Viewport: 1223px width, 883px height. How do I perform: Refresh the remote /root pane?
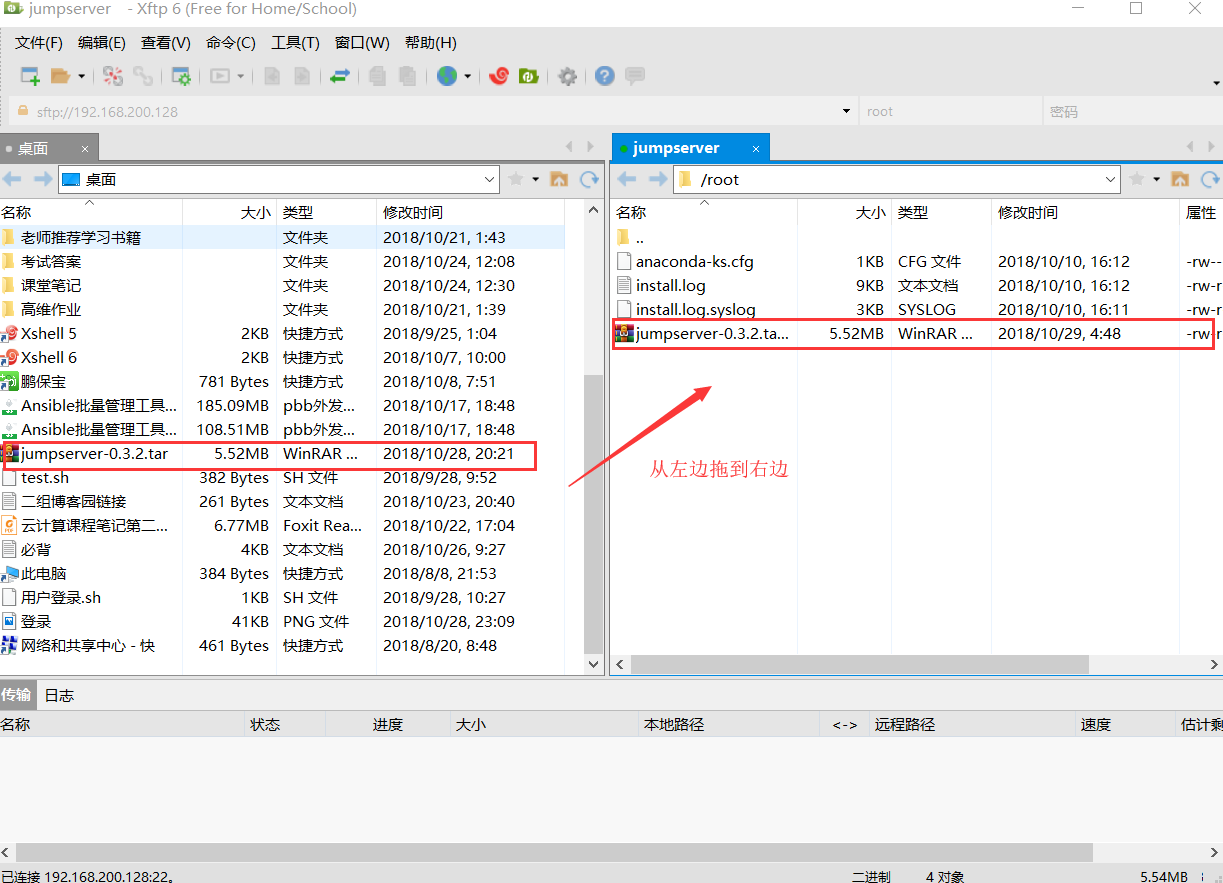click(1211, 179)
